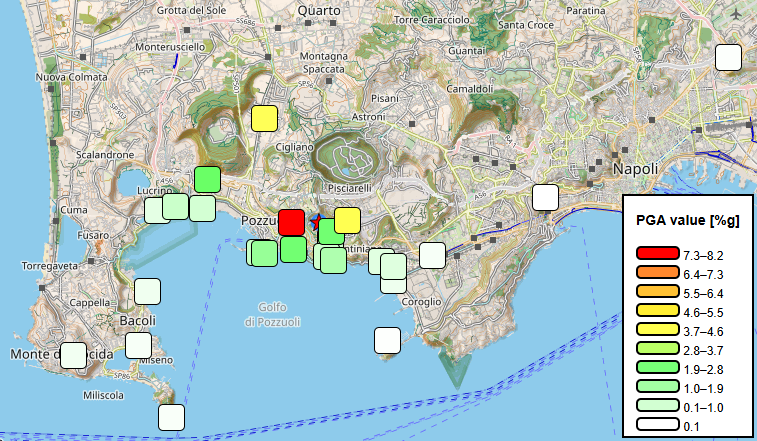Click the orange 6.4–7.3 legend swatch

pos(658,272)
